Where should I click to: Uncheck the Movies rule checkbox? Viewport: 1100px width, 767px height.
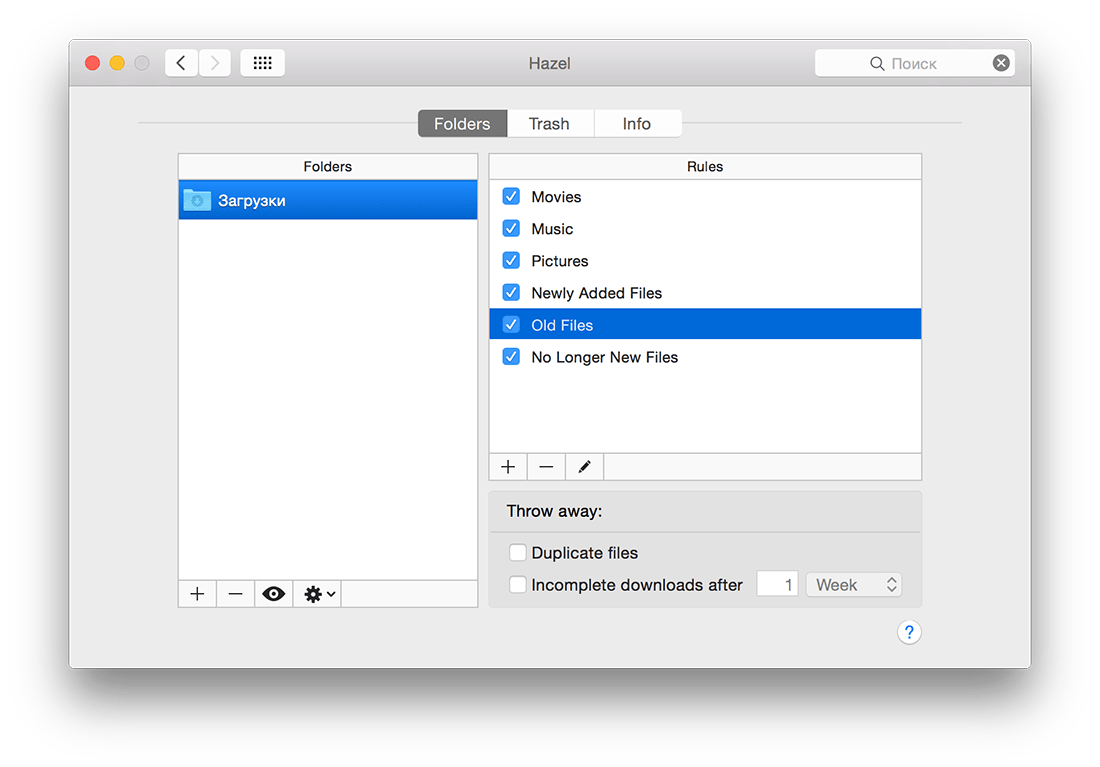pyautogui.click(x=511, y=196)
